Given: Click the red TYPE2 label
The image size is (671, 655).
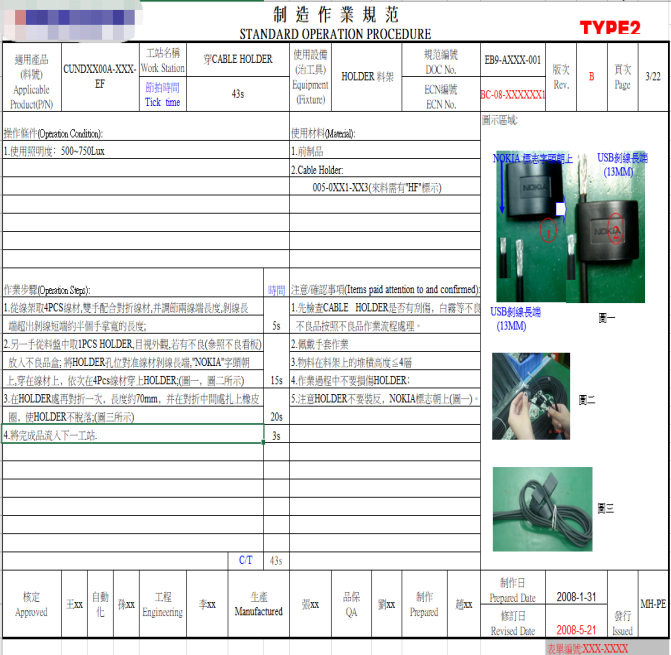Looking at the screenshot, I should coord(609,27).
